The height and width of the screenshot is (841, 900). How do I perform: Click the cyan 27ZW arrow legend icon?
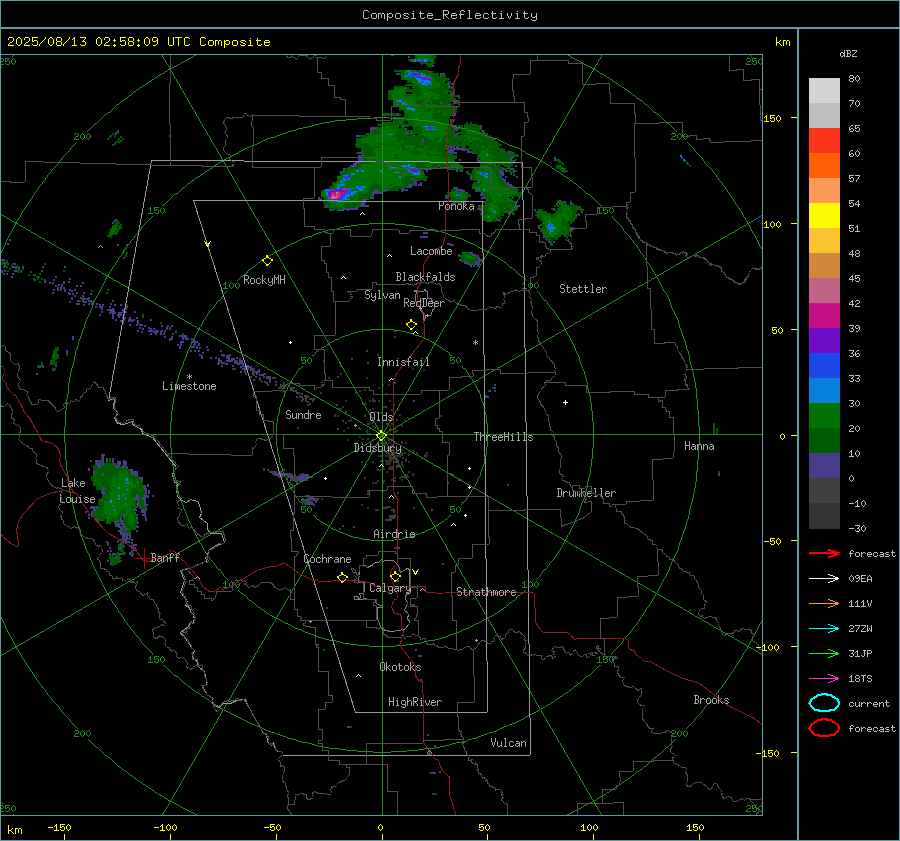(824, 629)
